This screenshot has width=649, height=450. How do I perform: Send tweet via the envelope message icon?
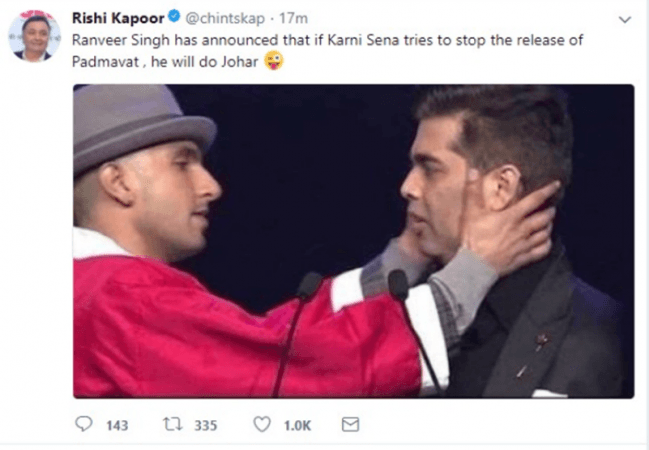coord(350,425)
